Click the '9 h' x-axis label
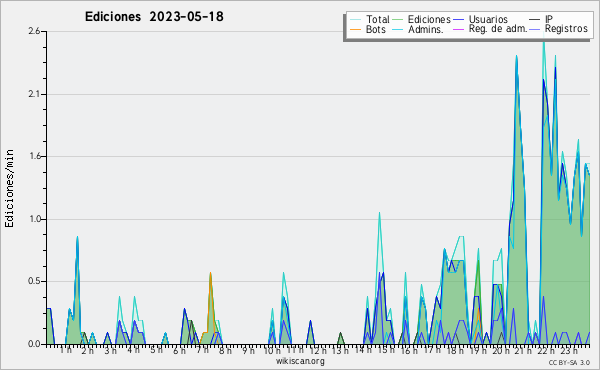The image size is (600, 370). point(248,350)
